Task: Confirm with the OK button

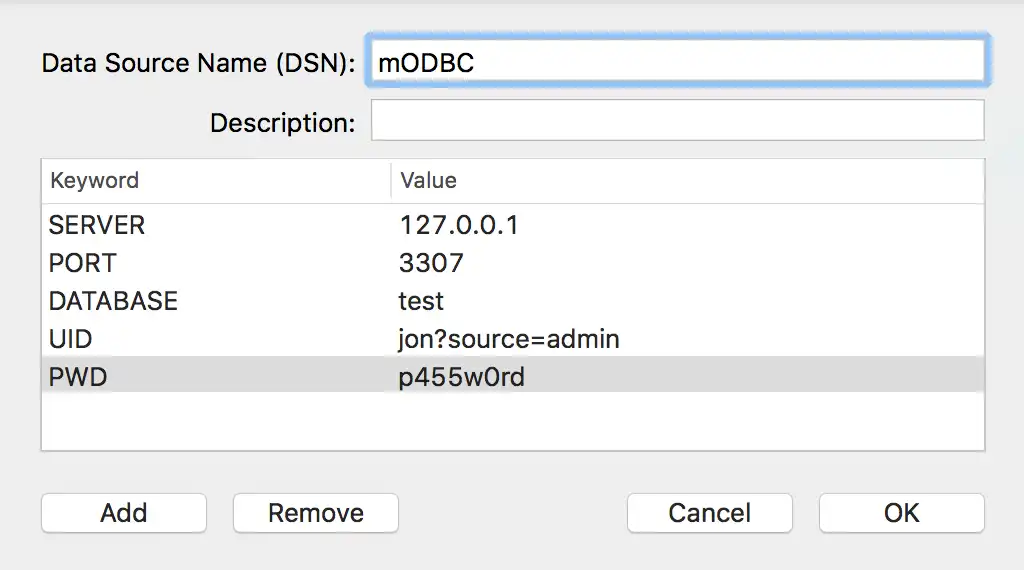Action: (x=901, y=513)
